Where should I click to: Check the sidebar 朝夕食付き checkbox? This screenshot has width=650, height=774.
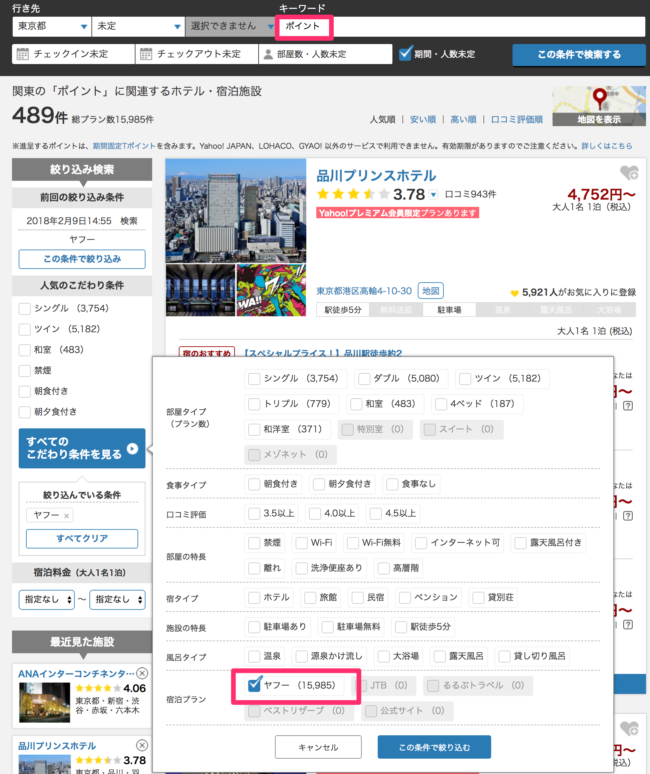[x=25, y=412]
